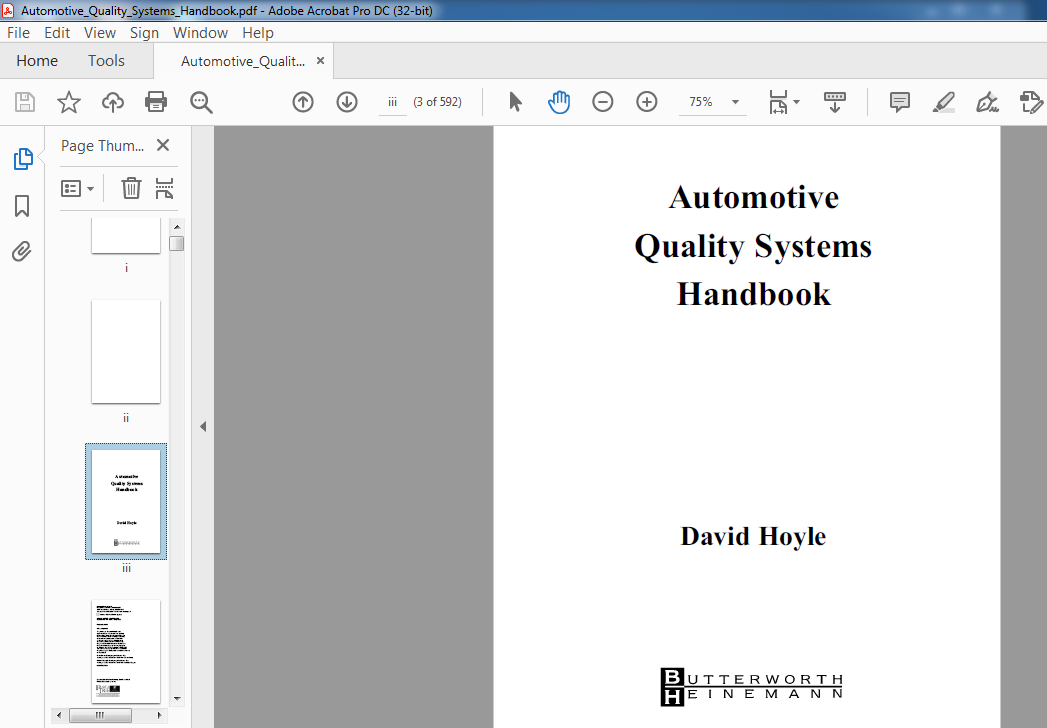Close the Automotive_Qualit... document tab

click(x=321, y=61)
